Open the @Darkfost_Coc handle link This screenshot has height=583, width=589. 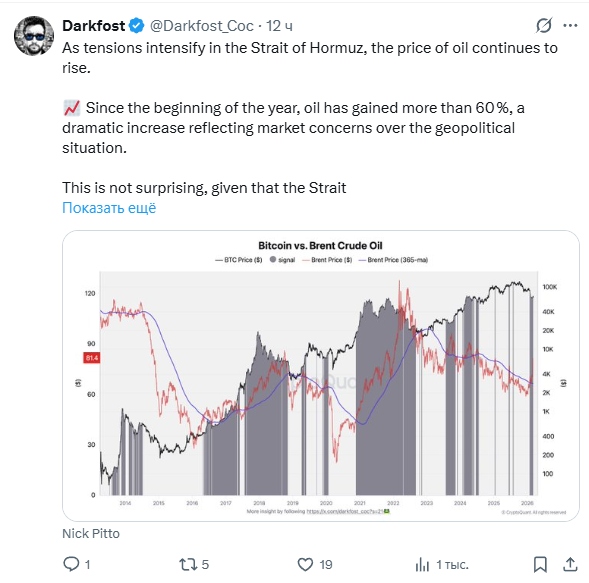tap(202, 26)
